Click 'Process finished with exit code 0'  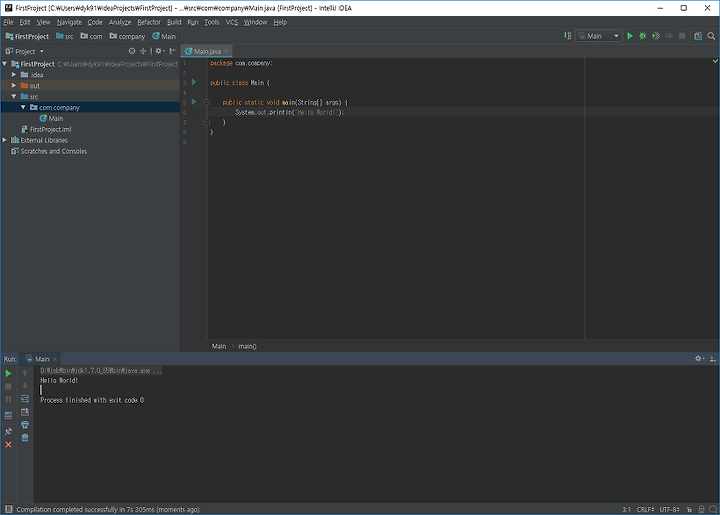click(92, 400)
